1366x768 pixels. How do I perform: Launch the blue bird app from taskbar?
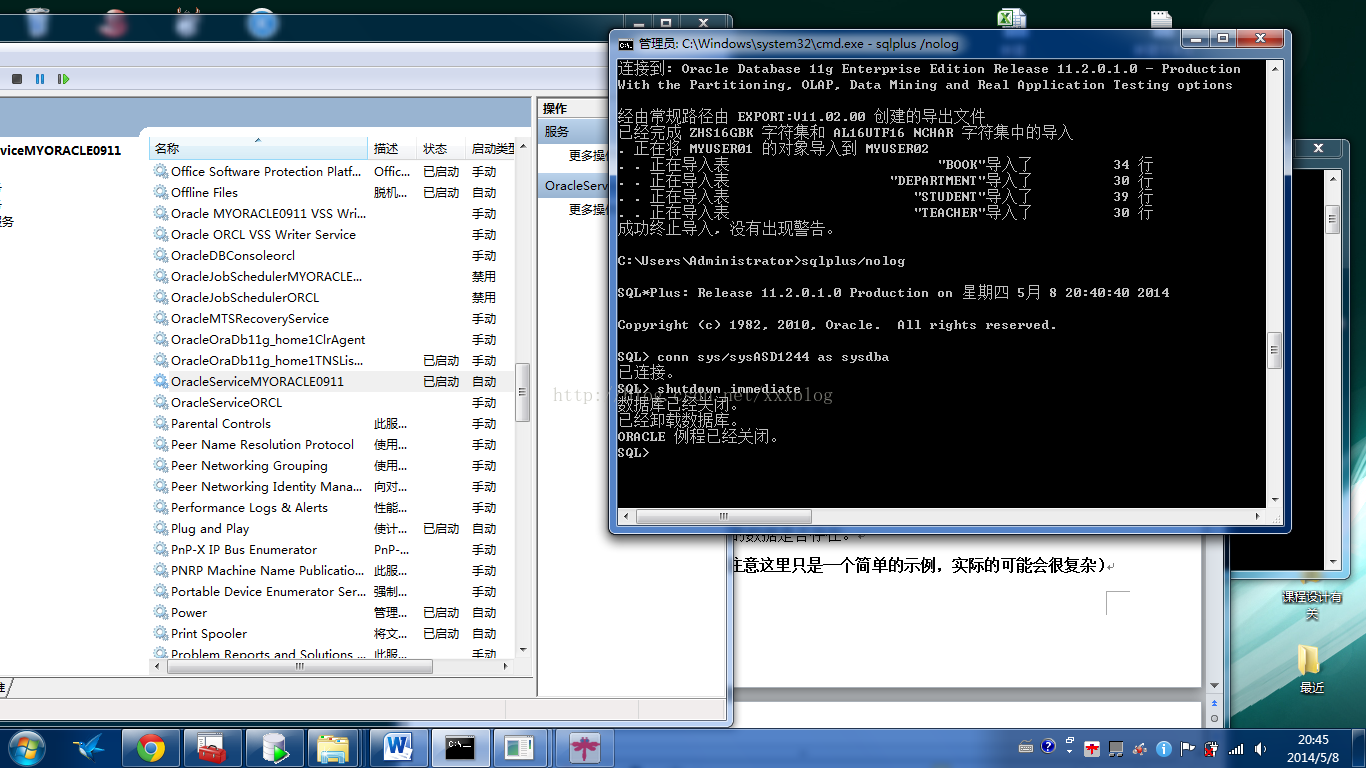[x=90, y=747]
